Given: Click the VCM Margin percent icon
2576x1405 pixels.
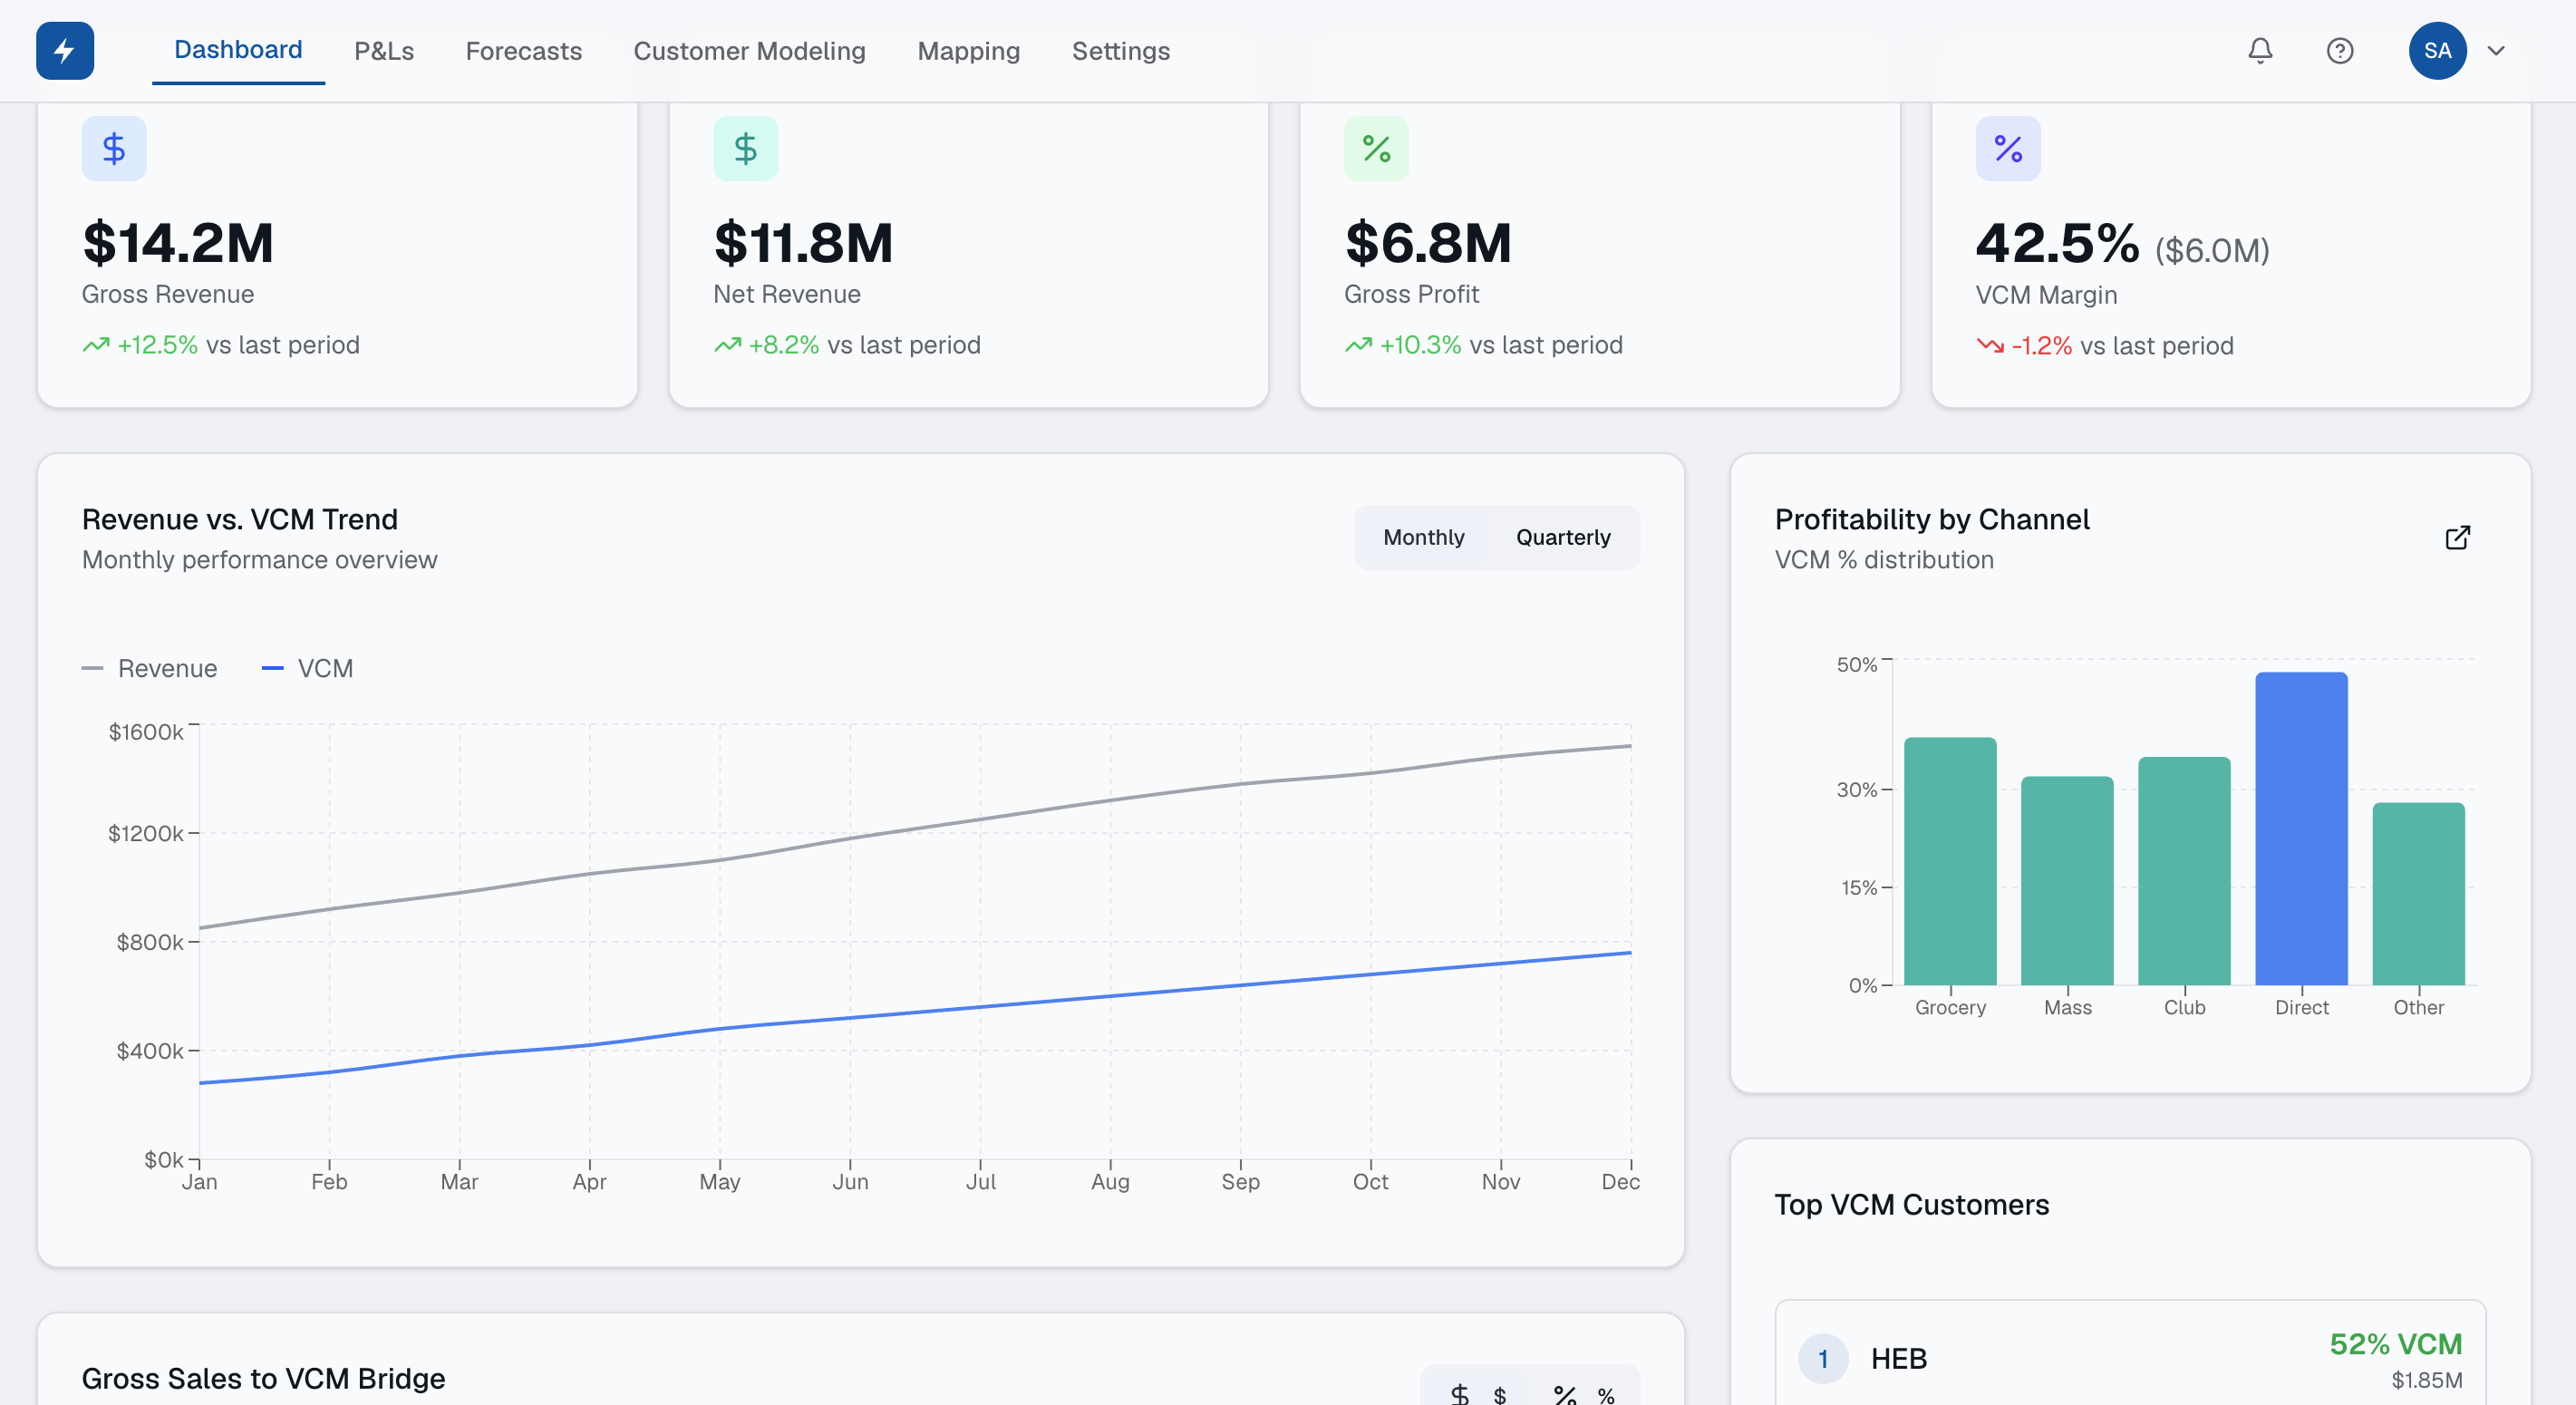Looking at the screenshot, I should click(x=2008, y=149).
